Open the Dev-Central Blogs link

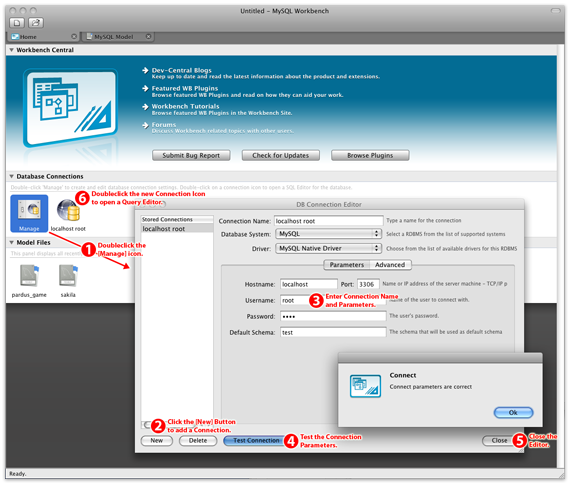point(181,70)
